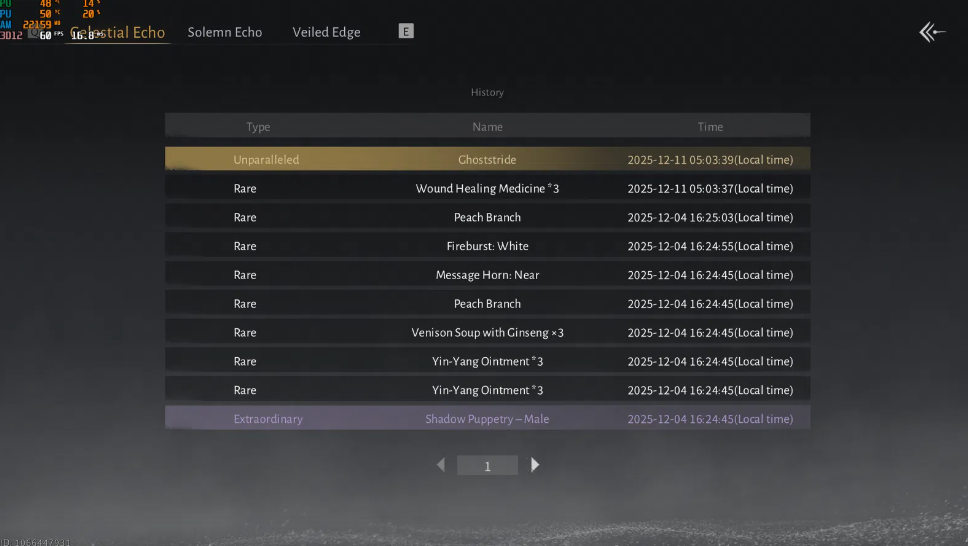The height and width of the screenshot is (546, 968).
Task: Click Rare label in Fireburst row
Action: pos(244,246)
